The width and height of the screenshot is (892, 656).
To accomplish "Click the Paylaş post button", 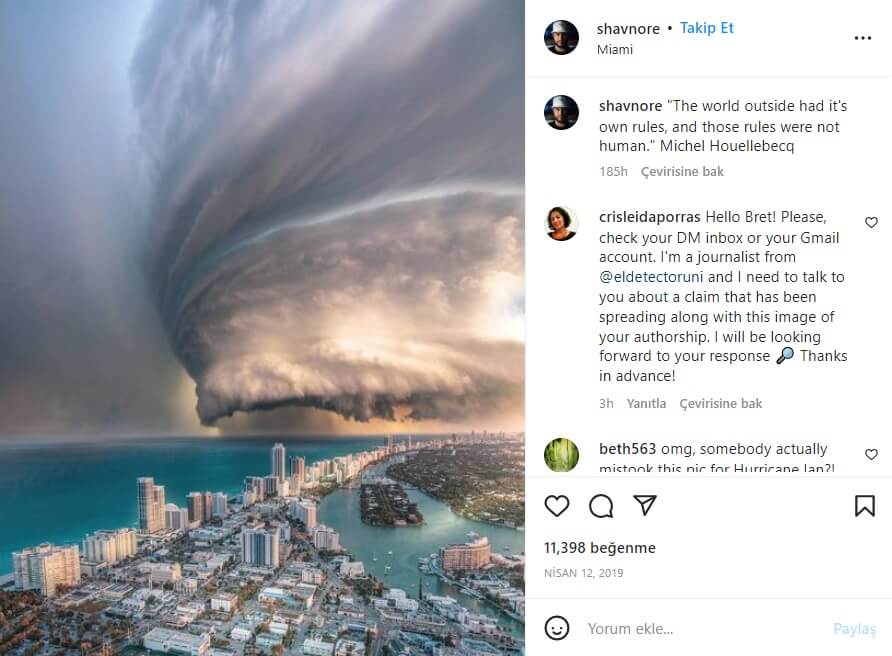I will [854, 629].
